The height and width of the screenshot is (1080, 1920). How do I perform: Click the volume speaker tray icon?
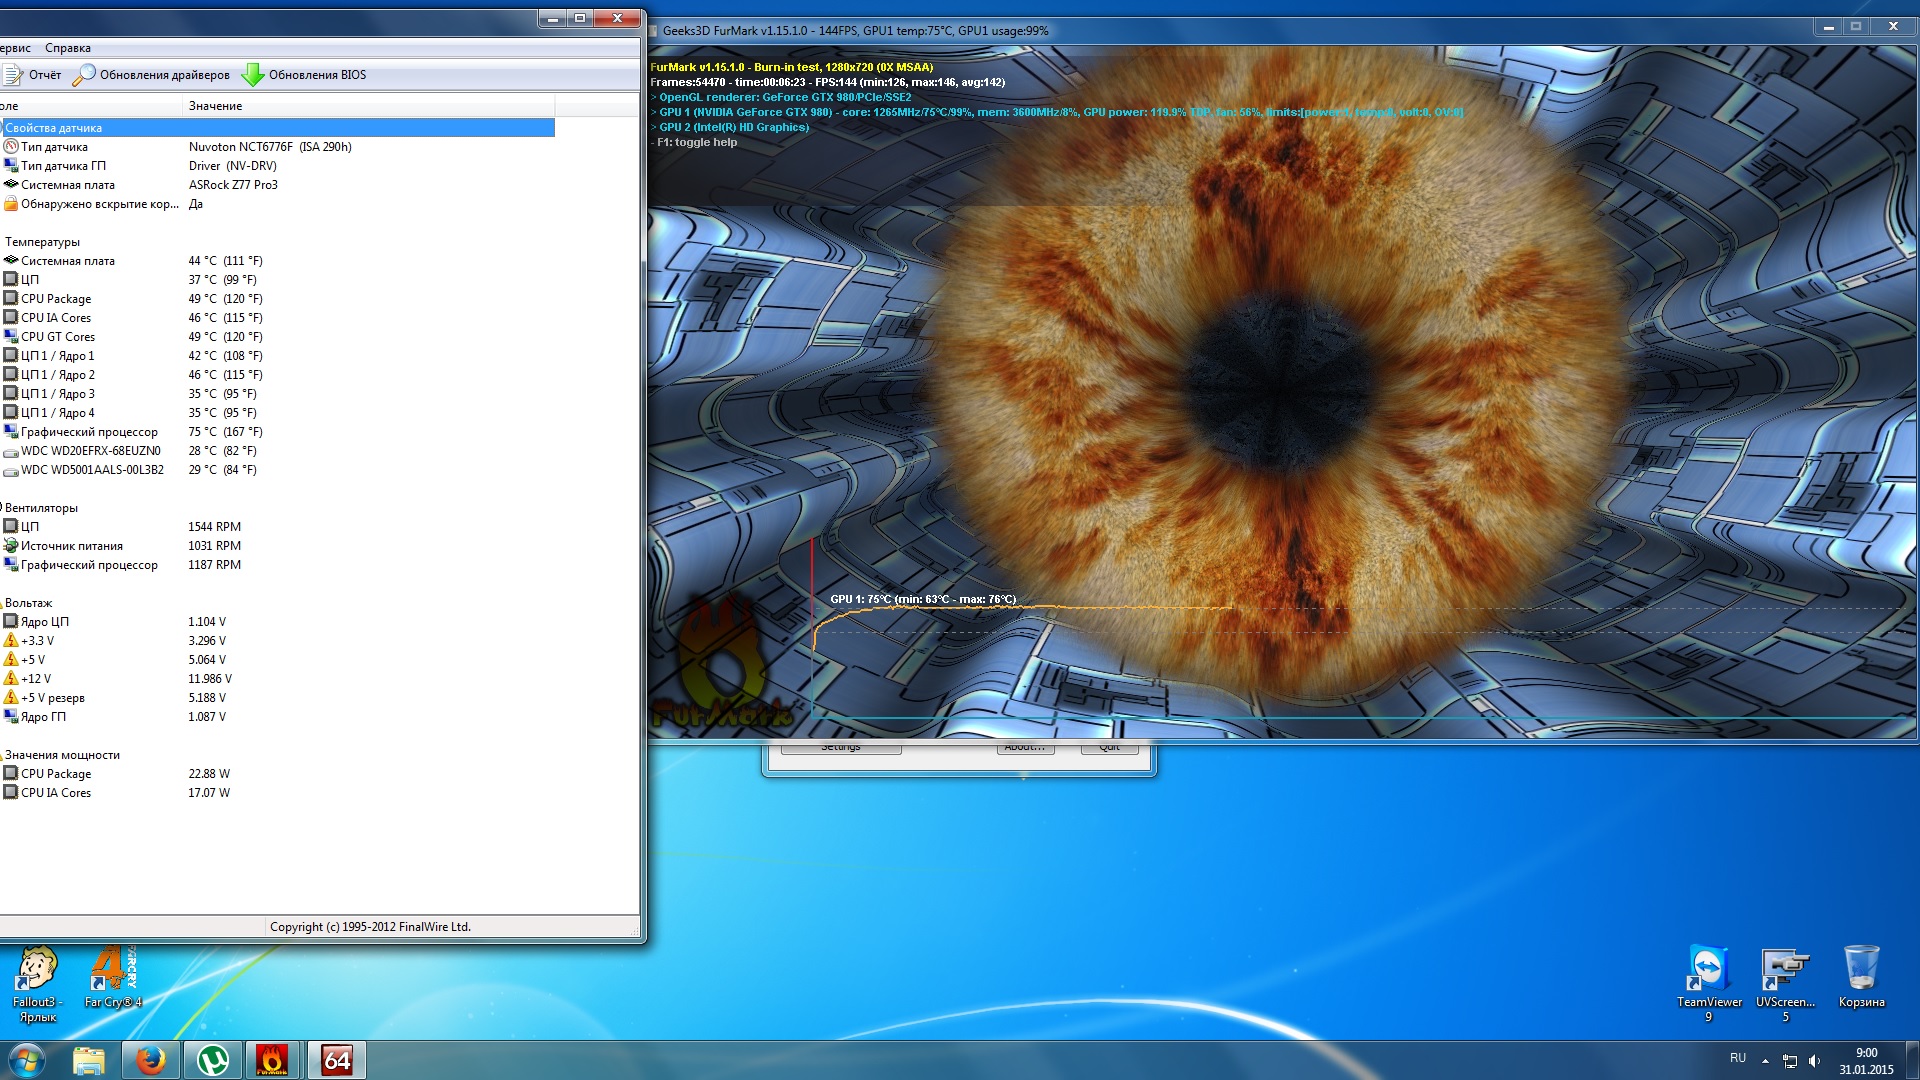click(1814, 1061)
